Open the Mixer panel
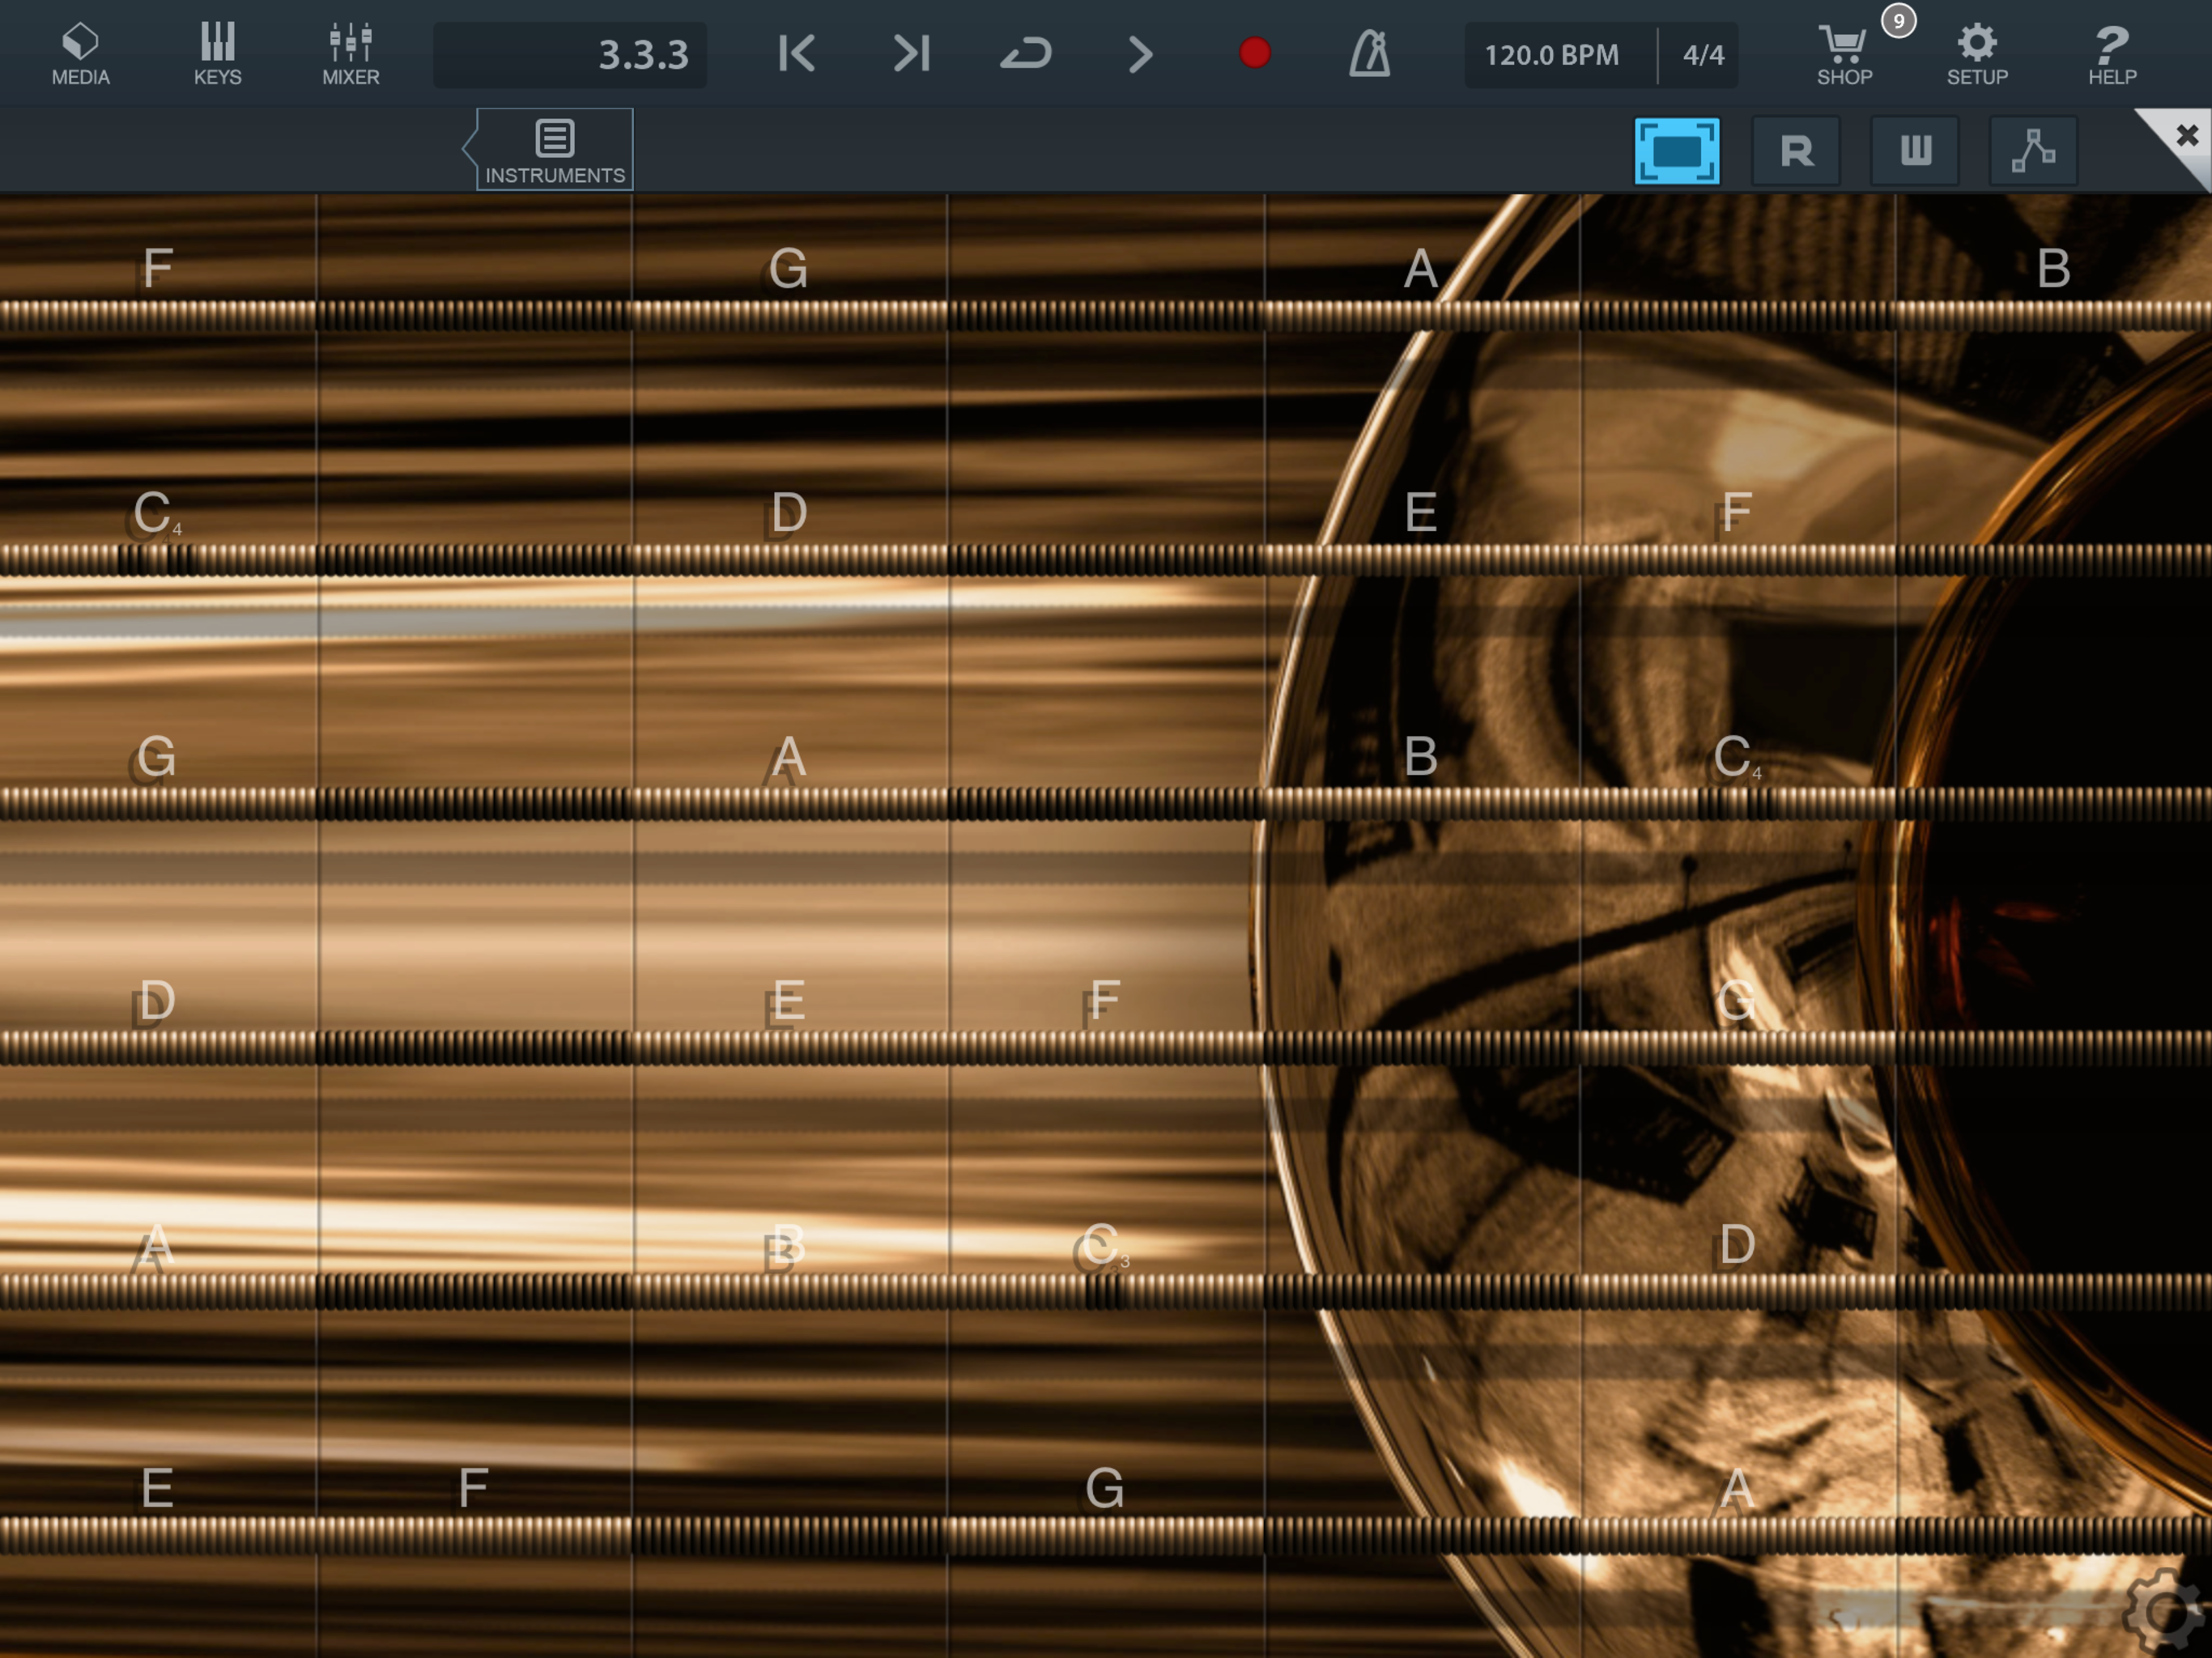The image size is (2212, 1658). tap(351, 54)
